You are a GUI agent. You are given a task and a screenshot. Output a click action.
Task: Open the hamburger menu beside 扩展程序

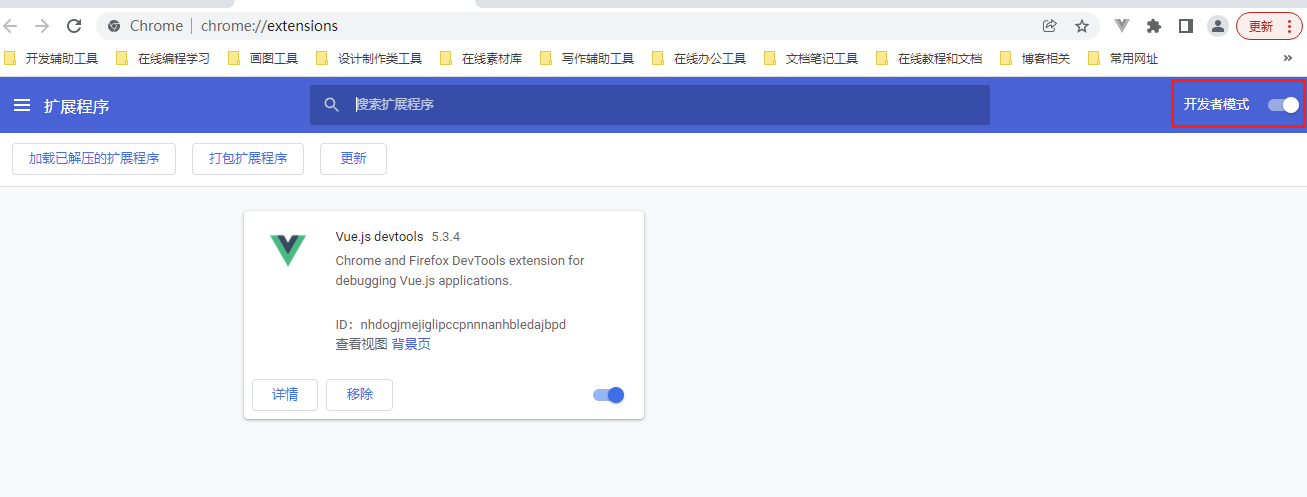(x=22, y=105)
